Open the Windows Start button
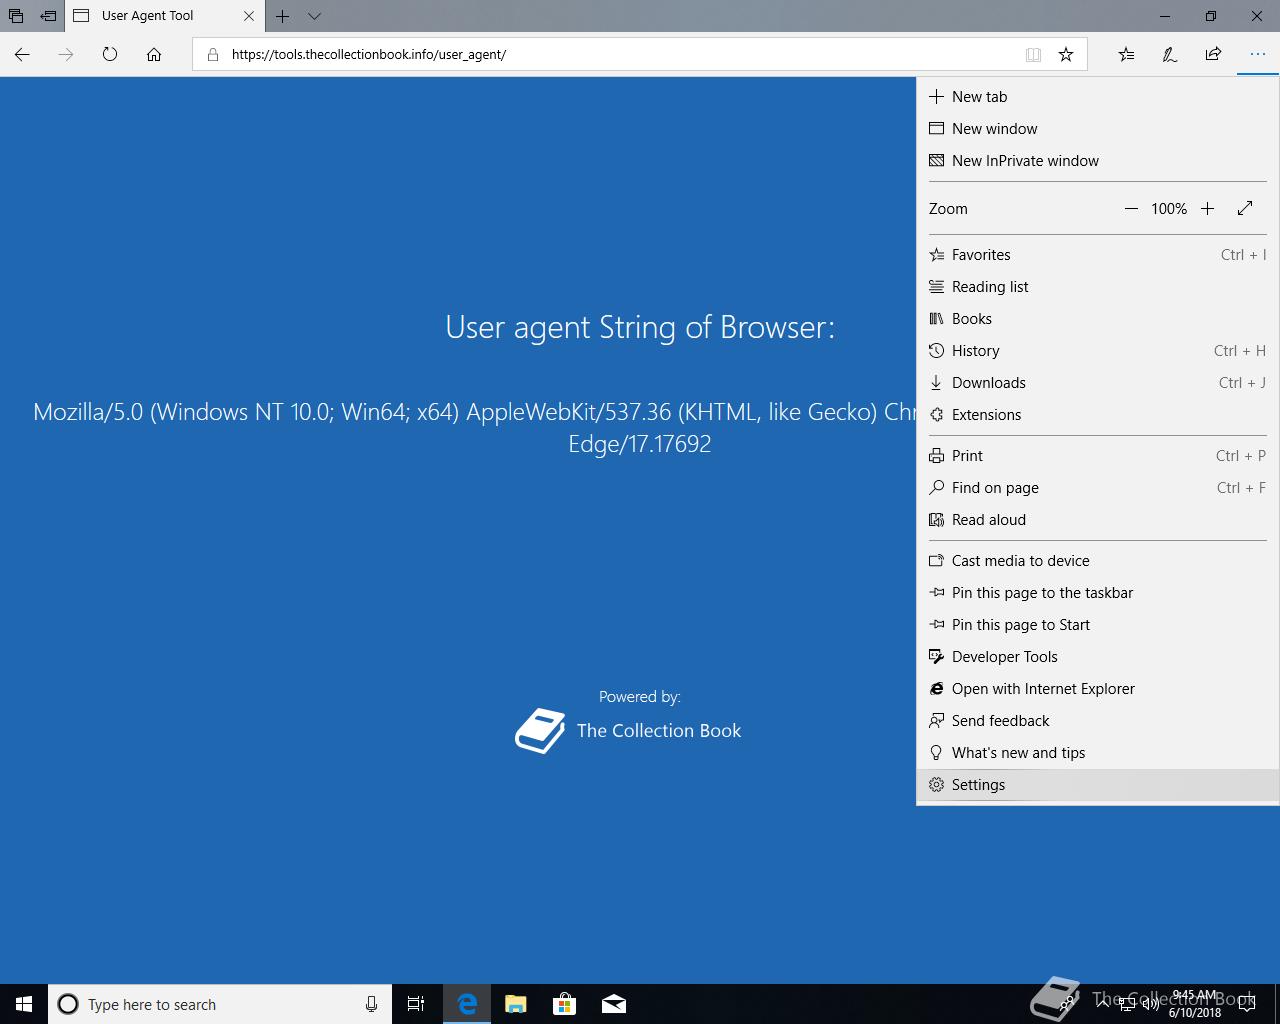The width and height of the screenshot is (1280, 1024). coord(24,1004)
